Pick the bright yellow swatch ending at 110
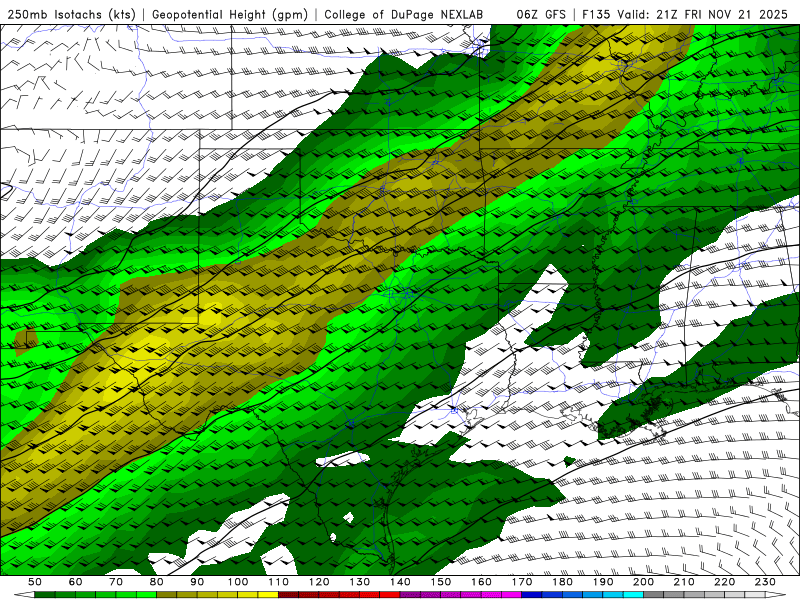 268,594
